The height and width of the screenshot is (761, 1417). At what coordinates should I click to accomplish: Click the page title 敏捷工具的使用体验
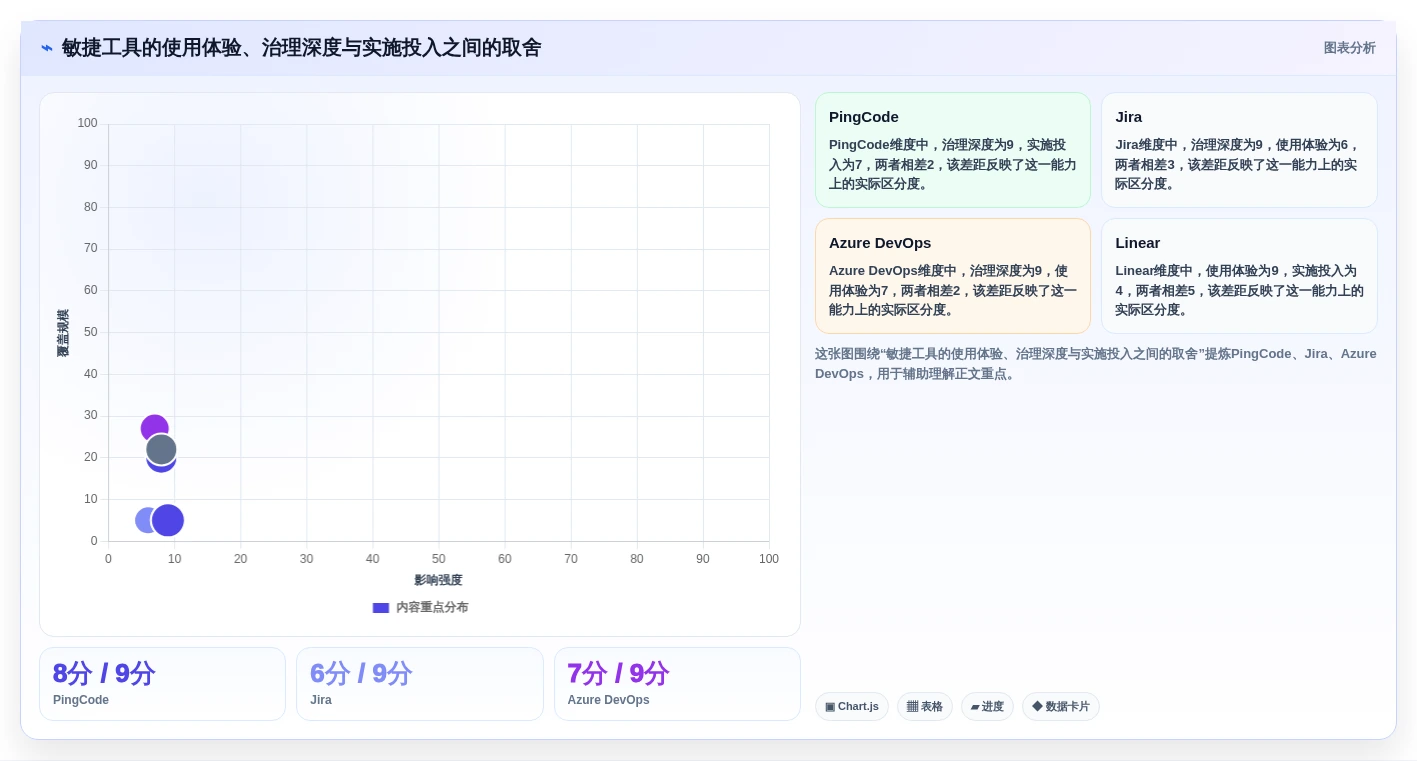[x=301, y=48]
